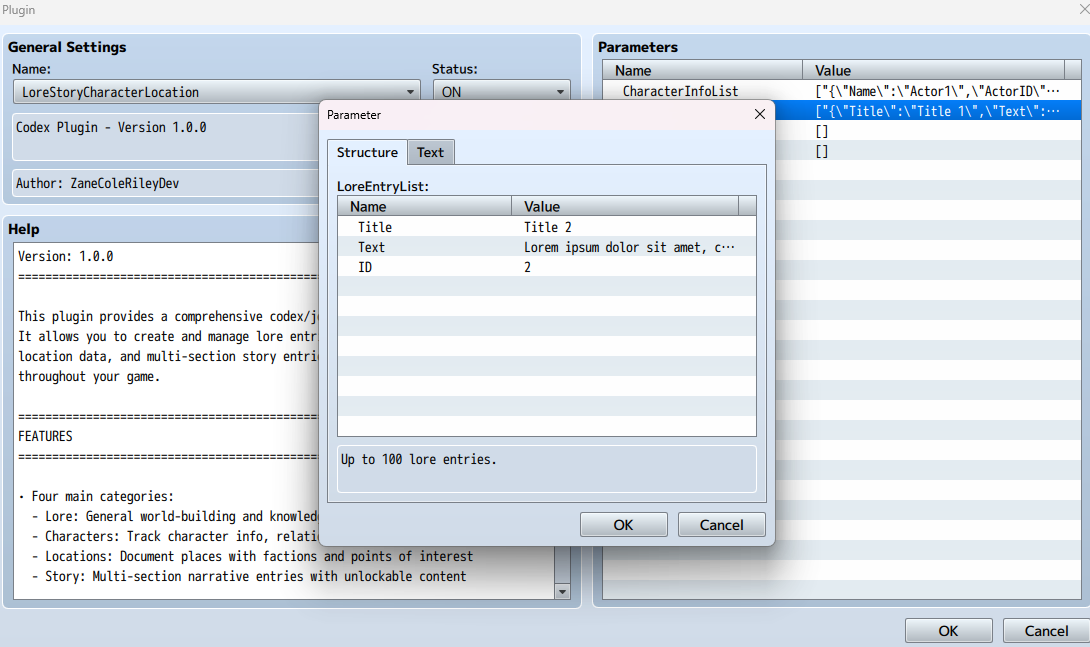Select the Structure tab

(x=367, y=152)
